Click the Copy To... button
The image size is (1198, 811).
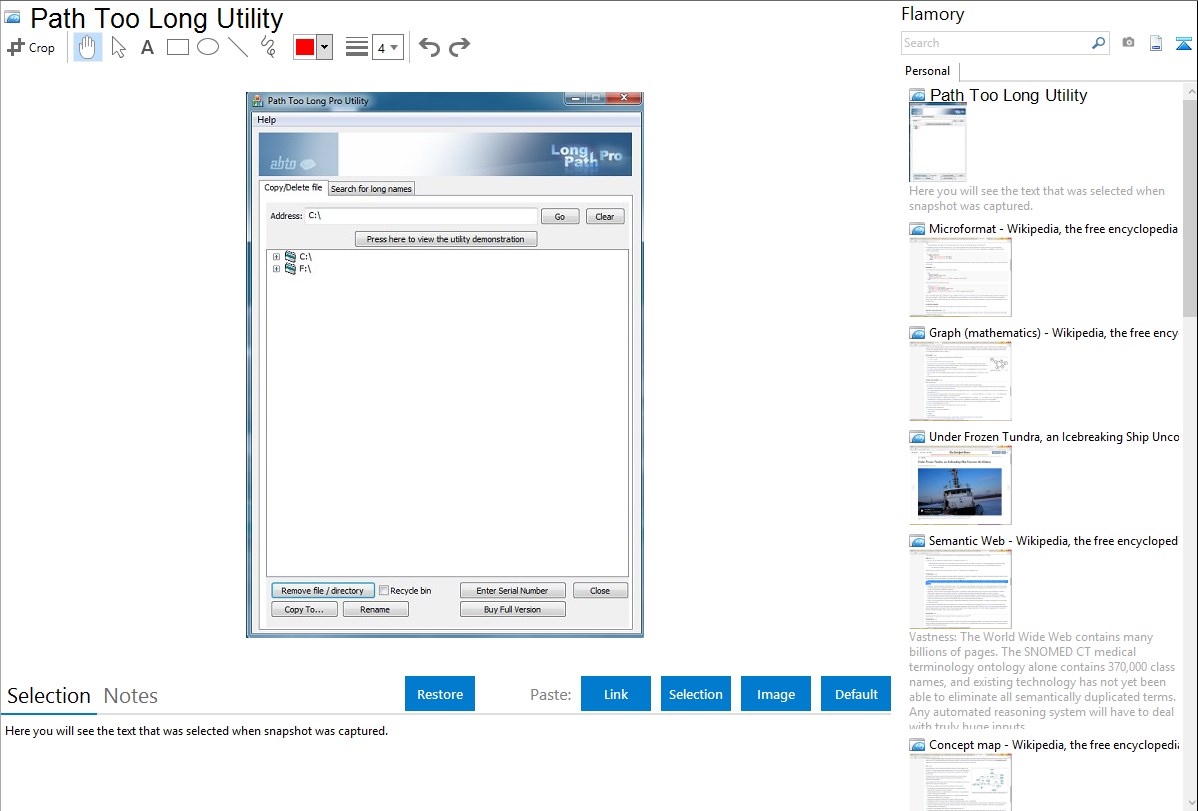[304, 609]
